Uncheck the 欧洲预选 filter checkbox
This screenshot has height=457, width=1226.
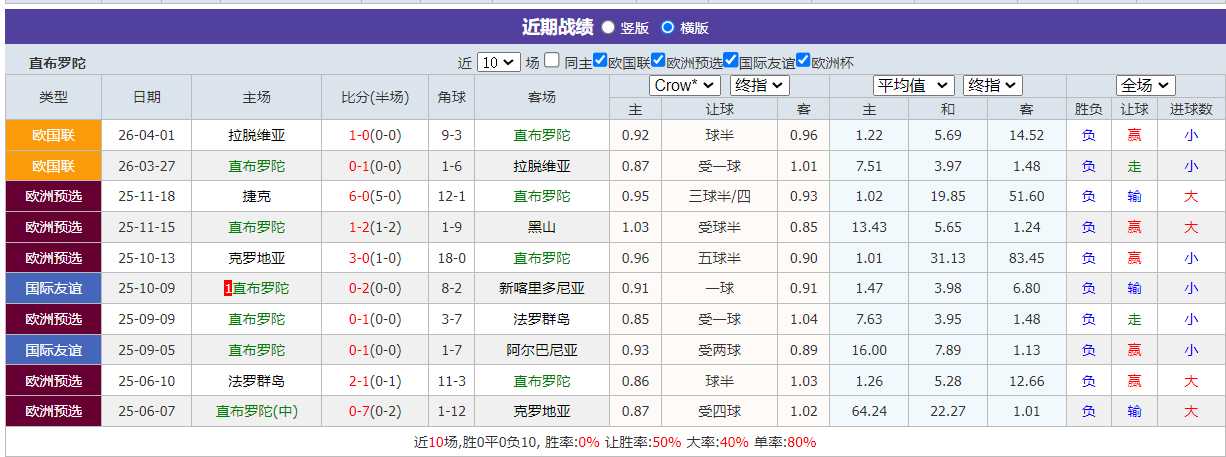point(658,60)
